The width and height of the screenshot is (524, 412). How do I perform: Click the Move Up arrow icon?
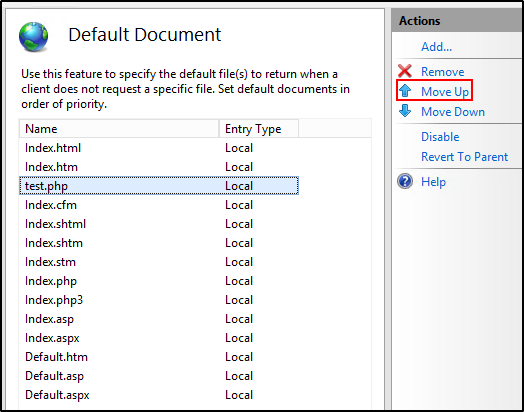pos(405,91)
